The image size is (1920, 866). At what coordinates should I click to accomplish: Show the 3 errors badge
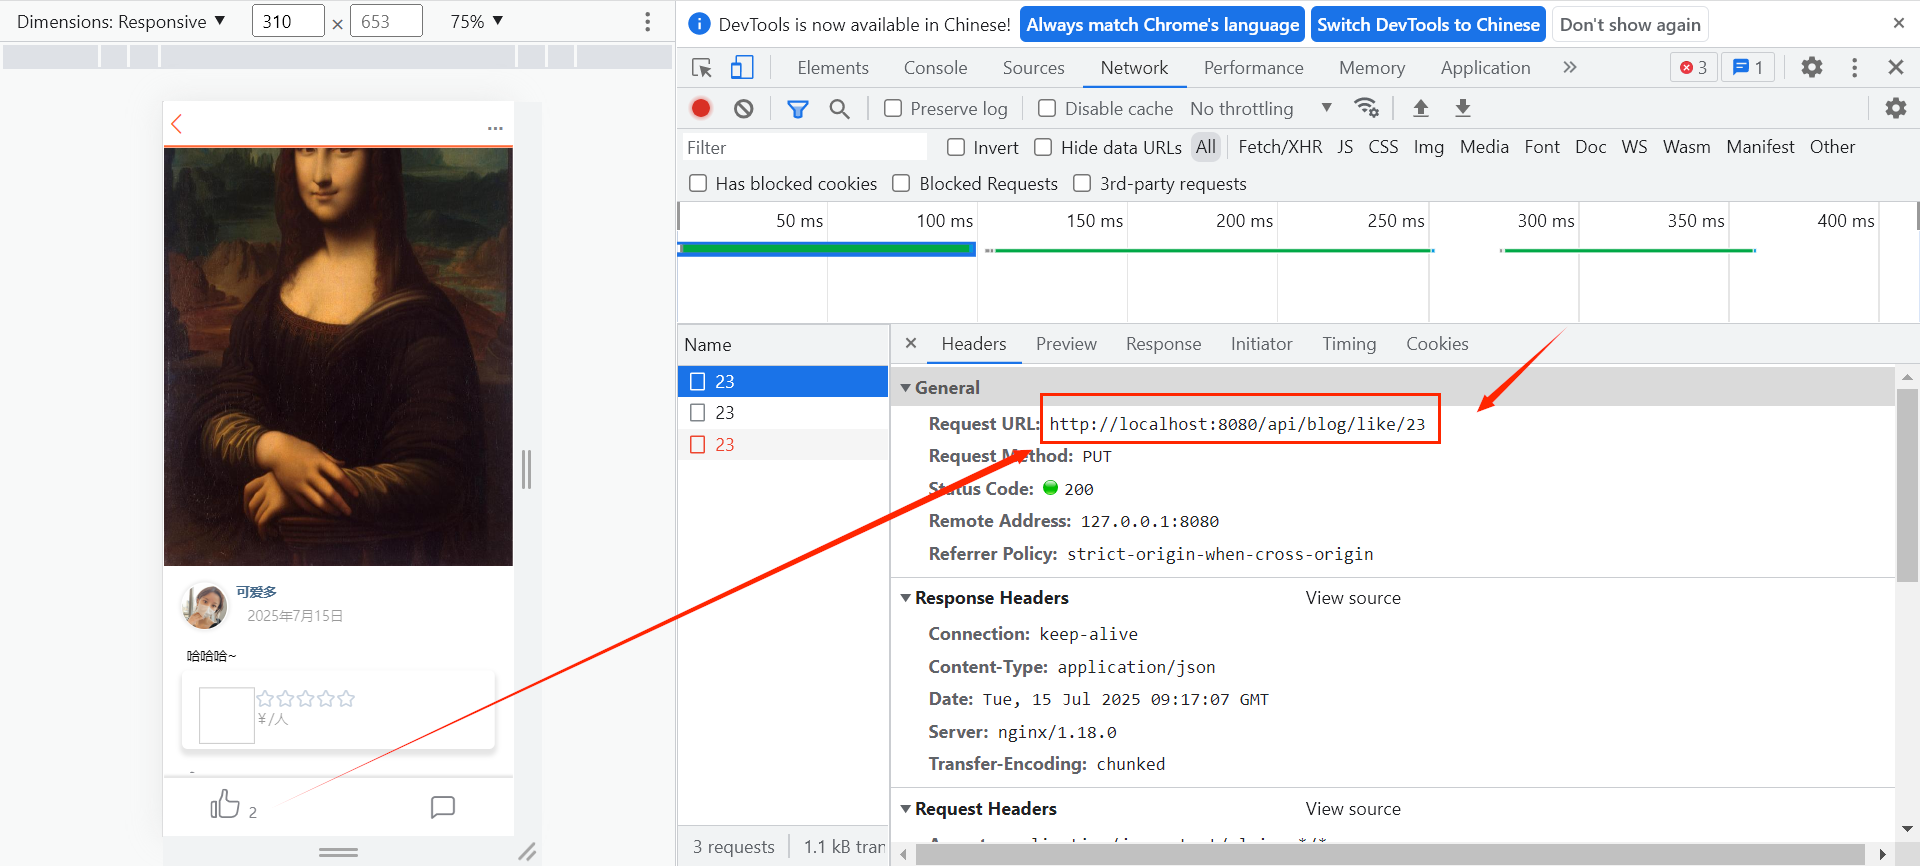click(1693, 67)
